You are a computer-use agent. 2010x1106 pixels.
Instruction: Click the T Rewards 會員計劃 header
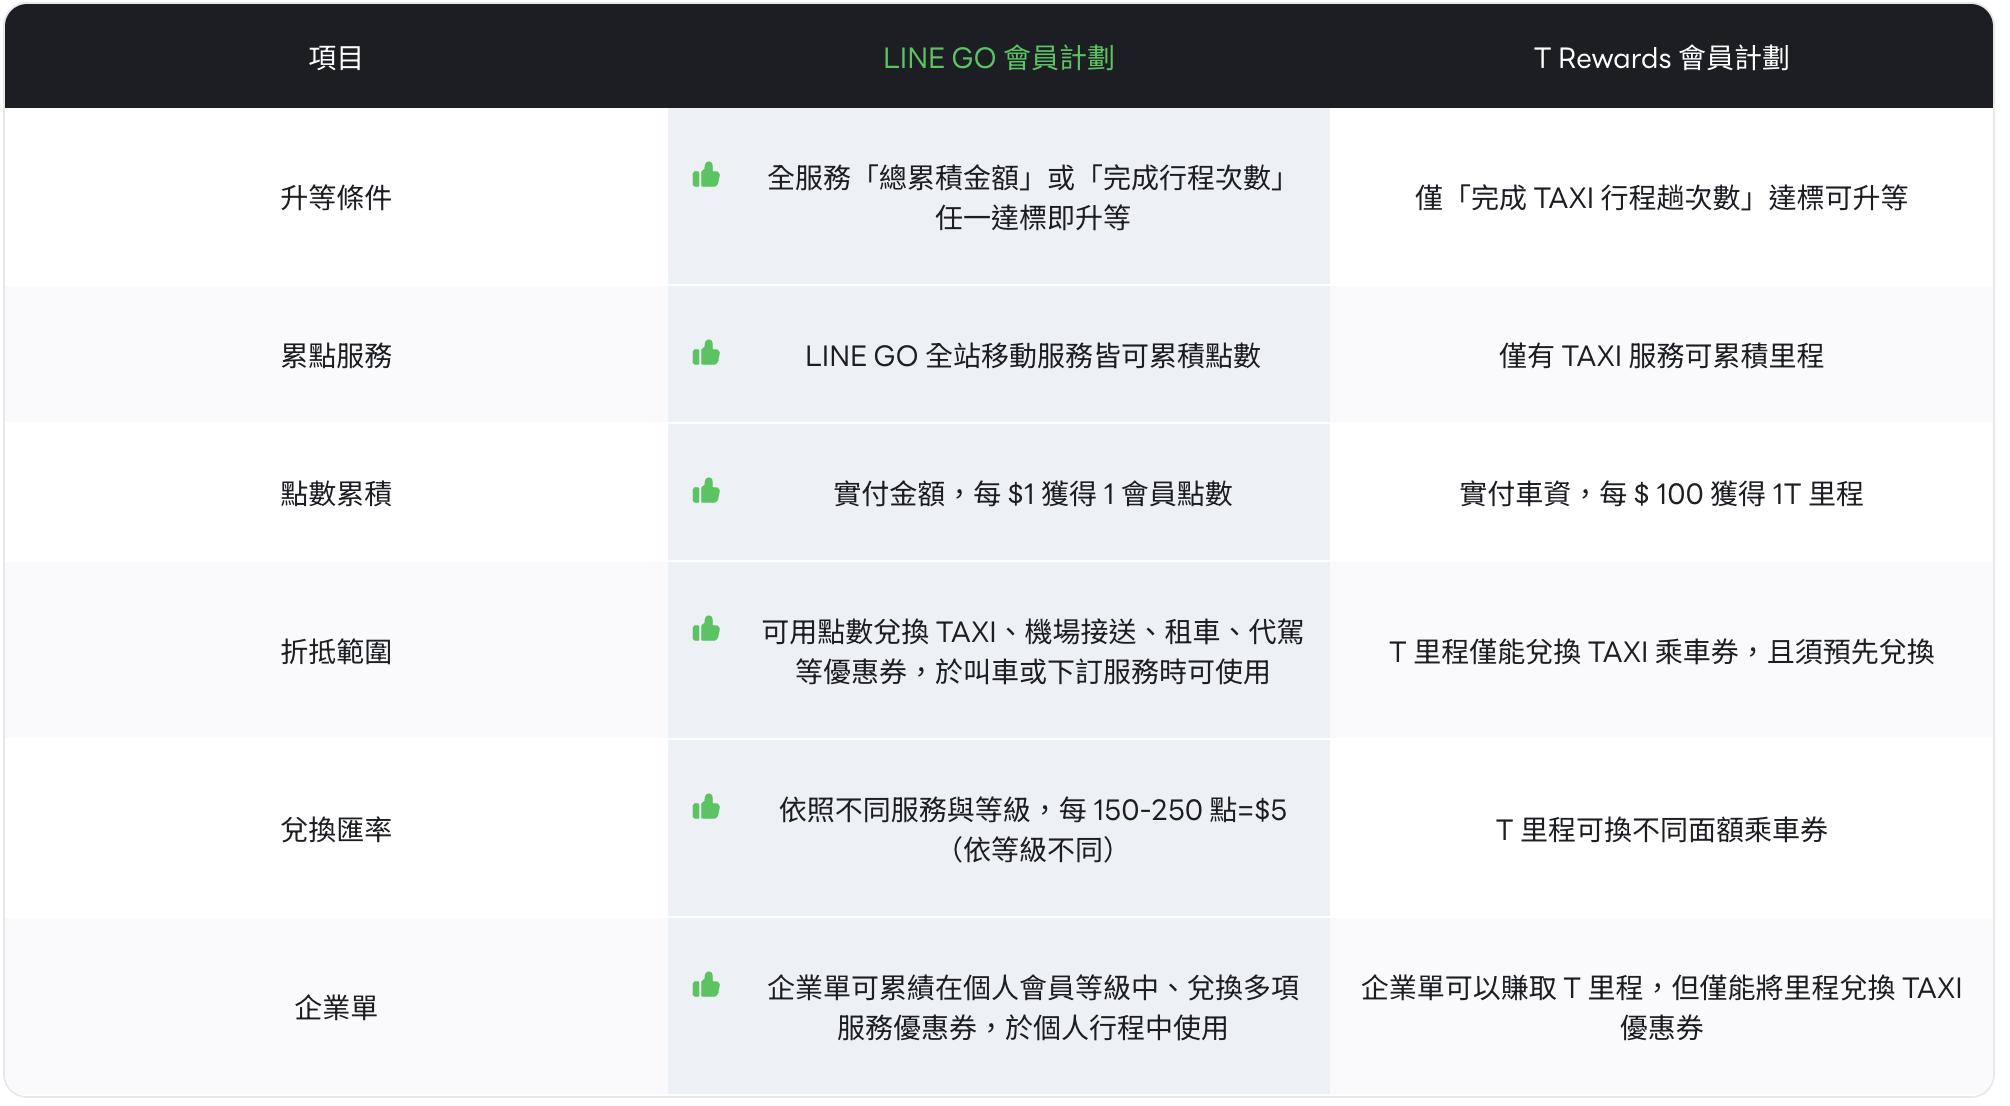point(1661,58)
